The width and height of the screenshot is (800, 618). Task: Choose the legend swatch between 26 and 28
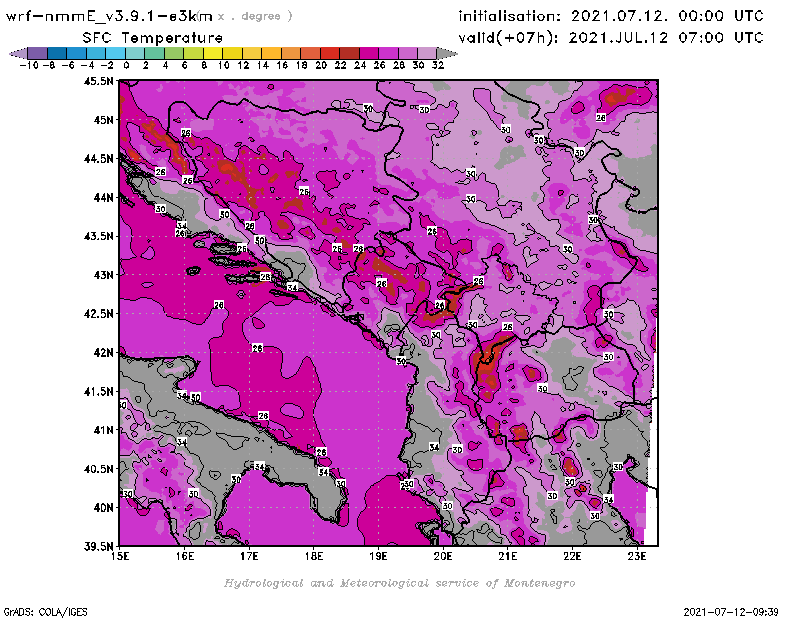pos(388,53)
